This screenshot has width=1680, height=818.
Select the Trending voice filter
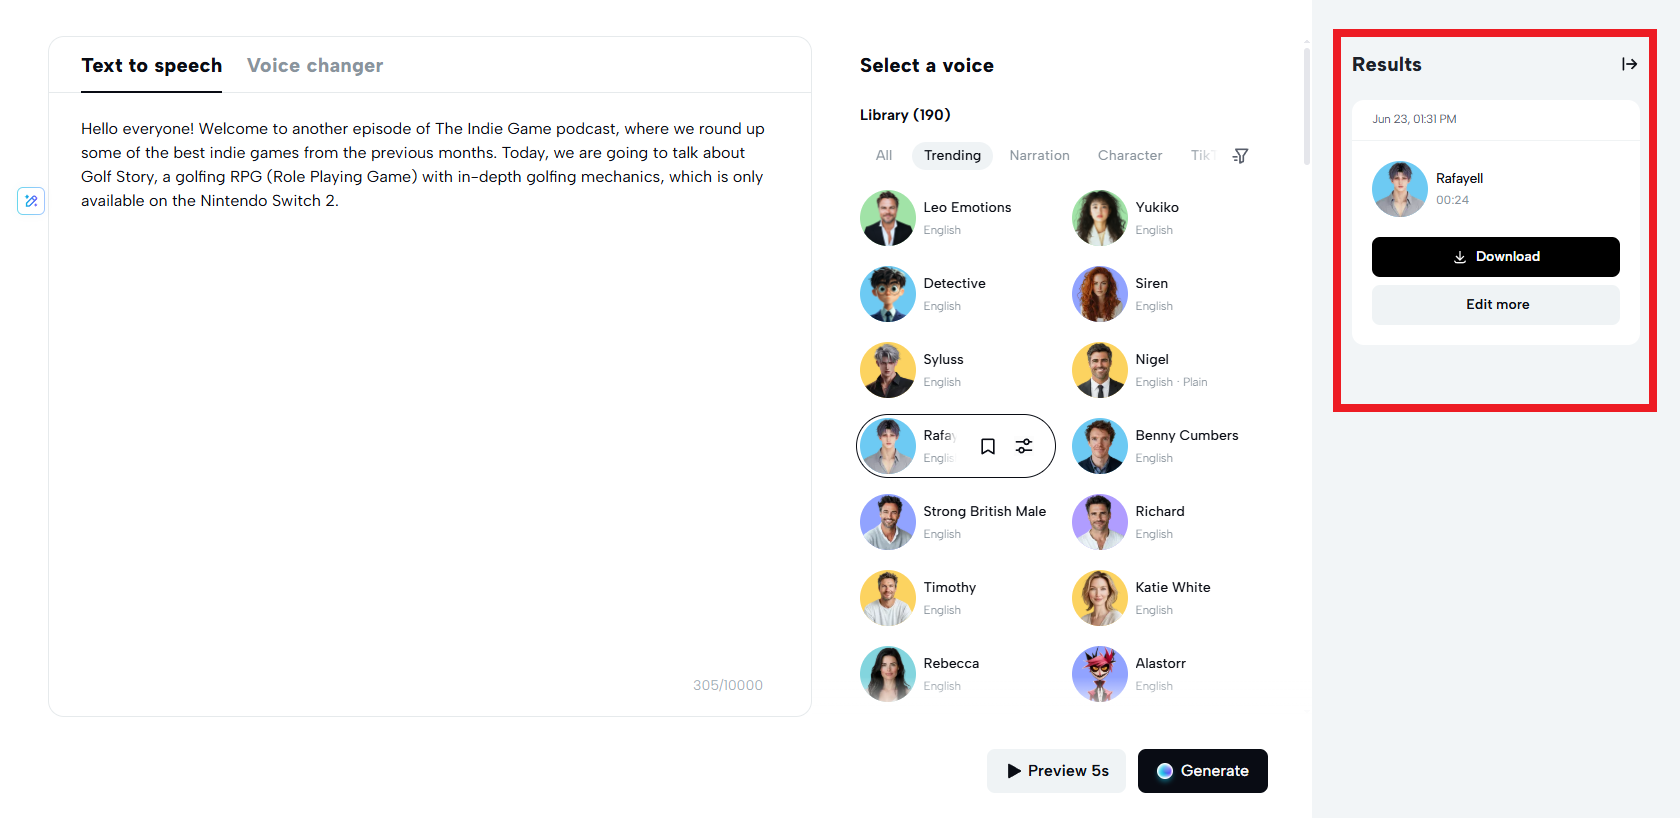tap(952, 156)
